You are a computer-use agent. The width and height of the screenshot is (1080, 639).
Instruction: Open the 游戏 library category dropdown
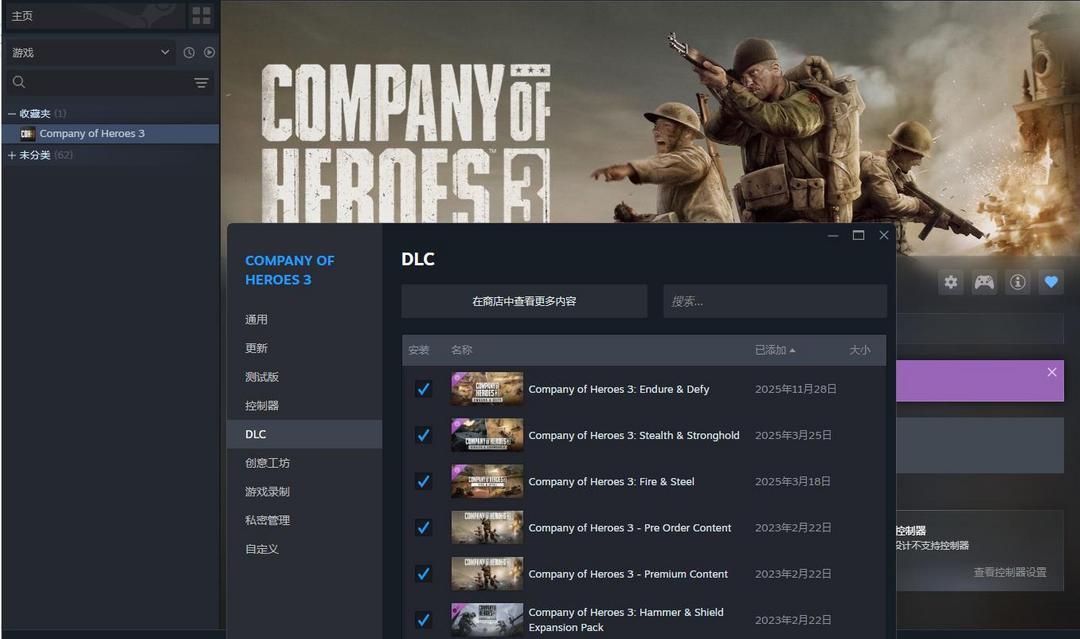(90, 52)
